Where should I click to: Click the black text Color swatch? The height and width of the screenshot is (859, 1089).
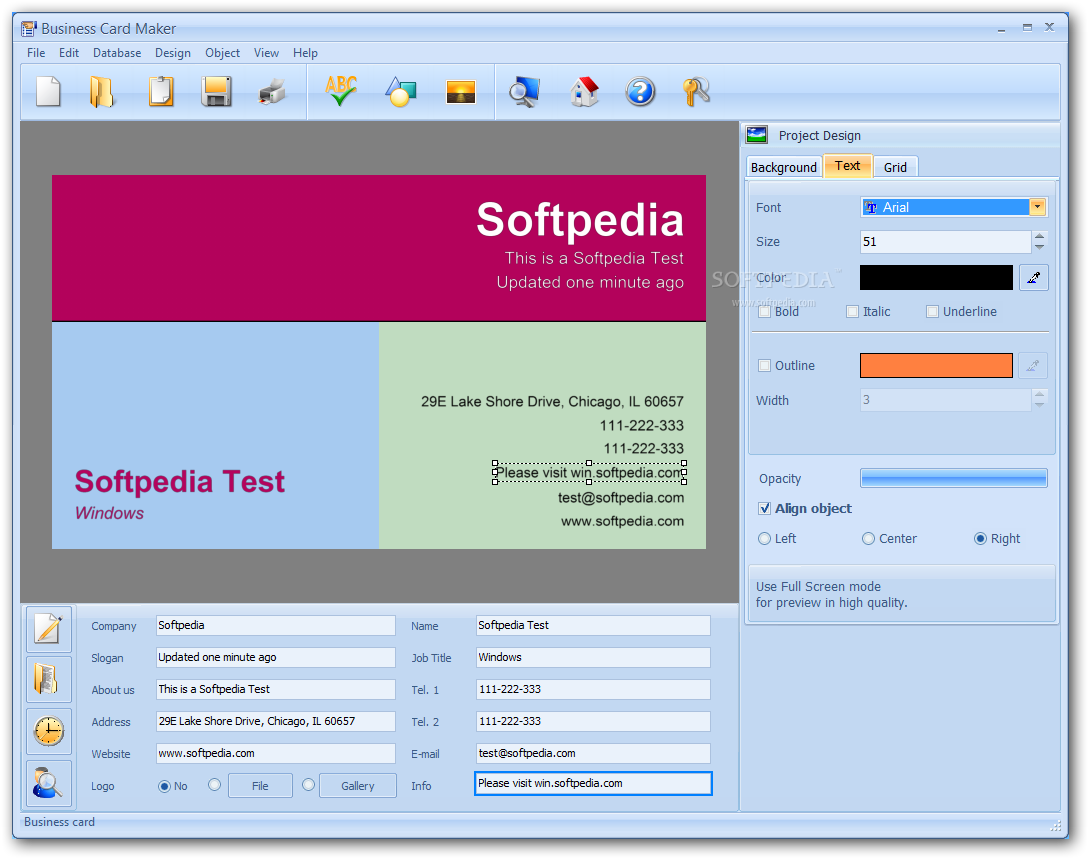[936, 278]
